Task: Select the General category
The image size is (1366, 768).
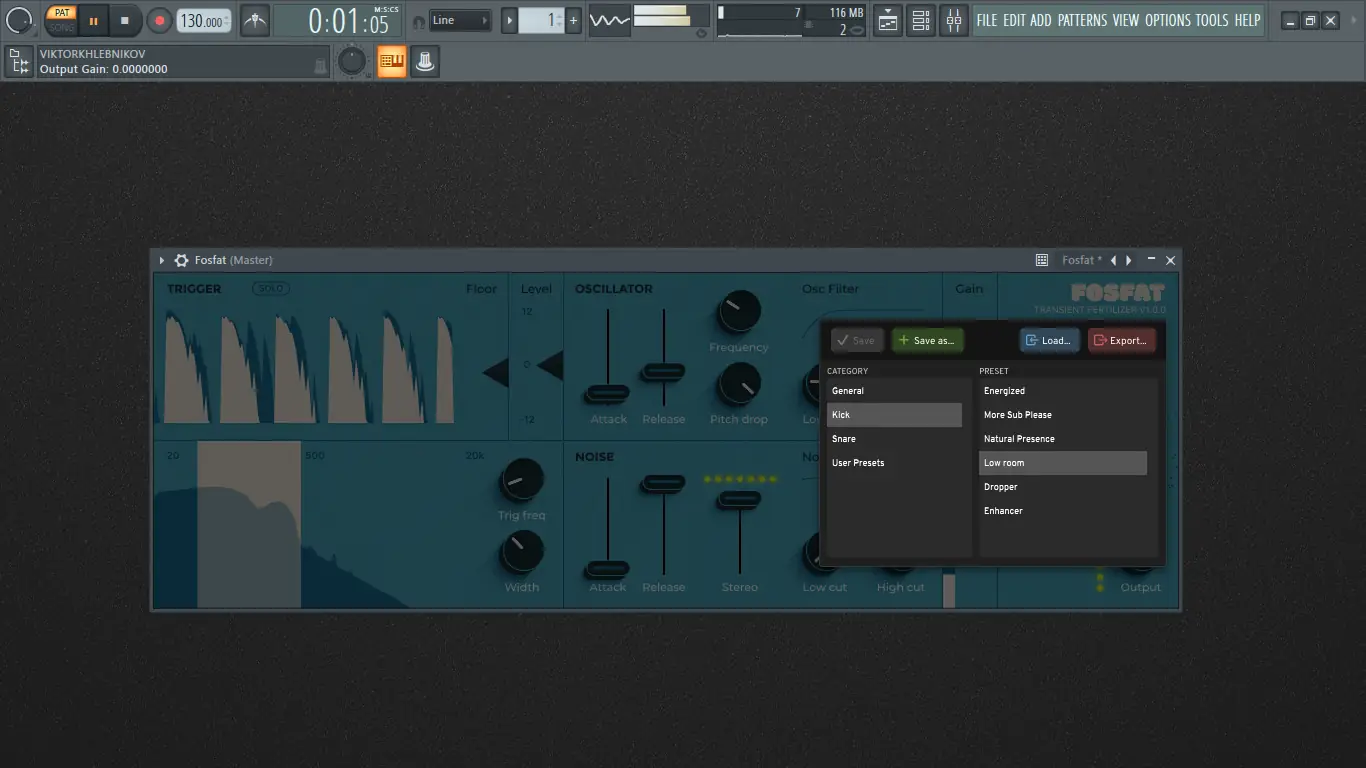Action: [x=894, y=391]
